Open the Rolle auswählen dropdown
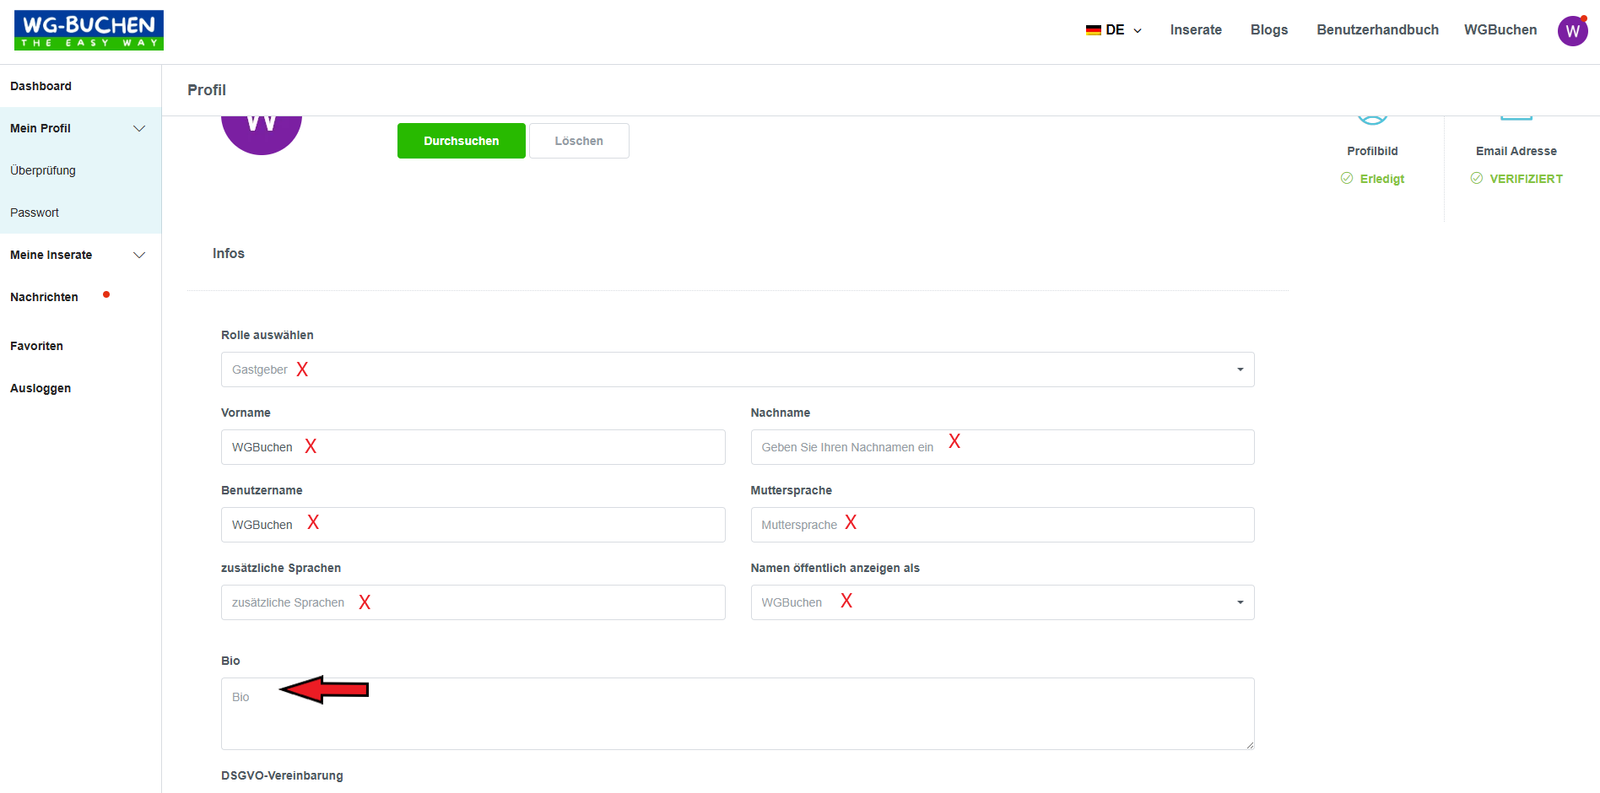Screen dimensions: 1600x793 (x=737, y=369)
